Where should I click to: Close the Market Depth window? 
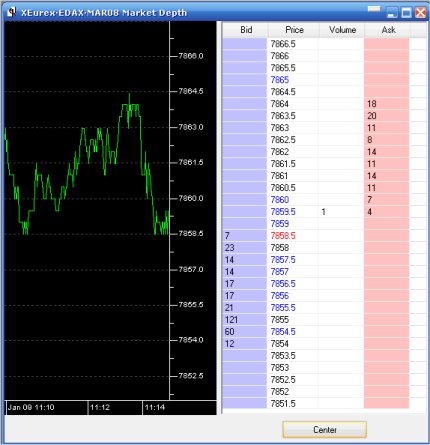point(421,13)
